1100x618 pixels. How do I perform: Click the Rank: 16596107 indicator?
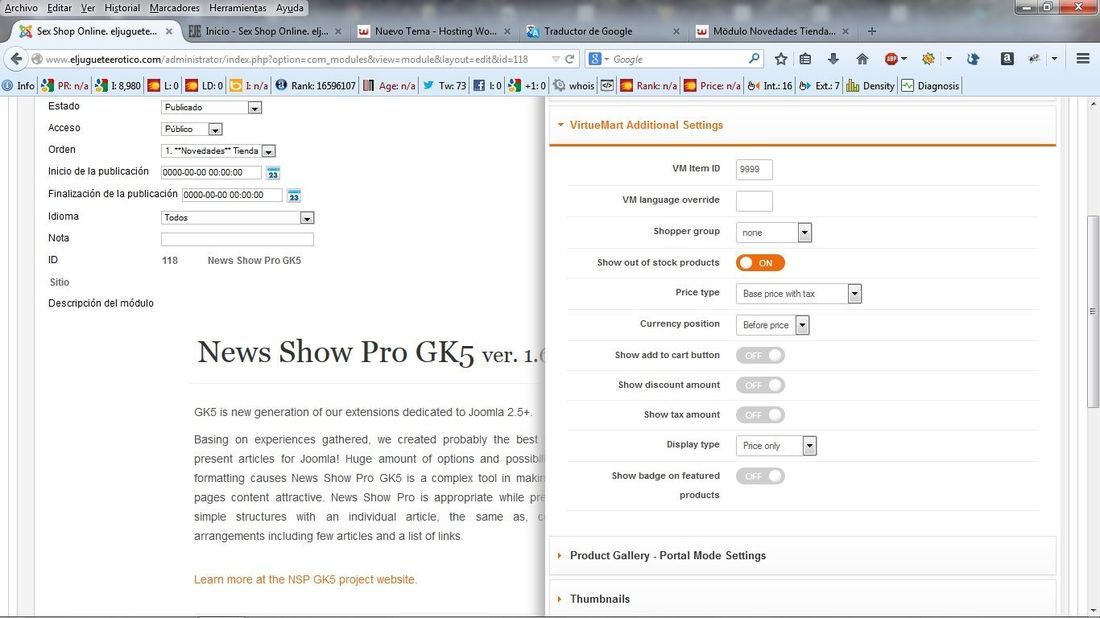point(316,86)
